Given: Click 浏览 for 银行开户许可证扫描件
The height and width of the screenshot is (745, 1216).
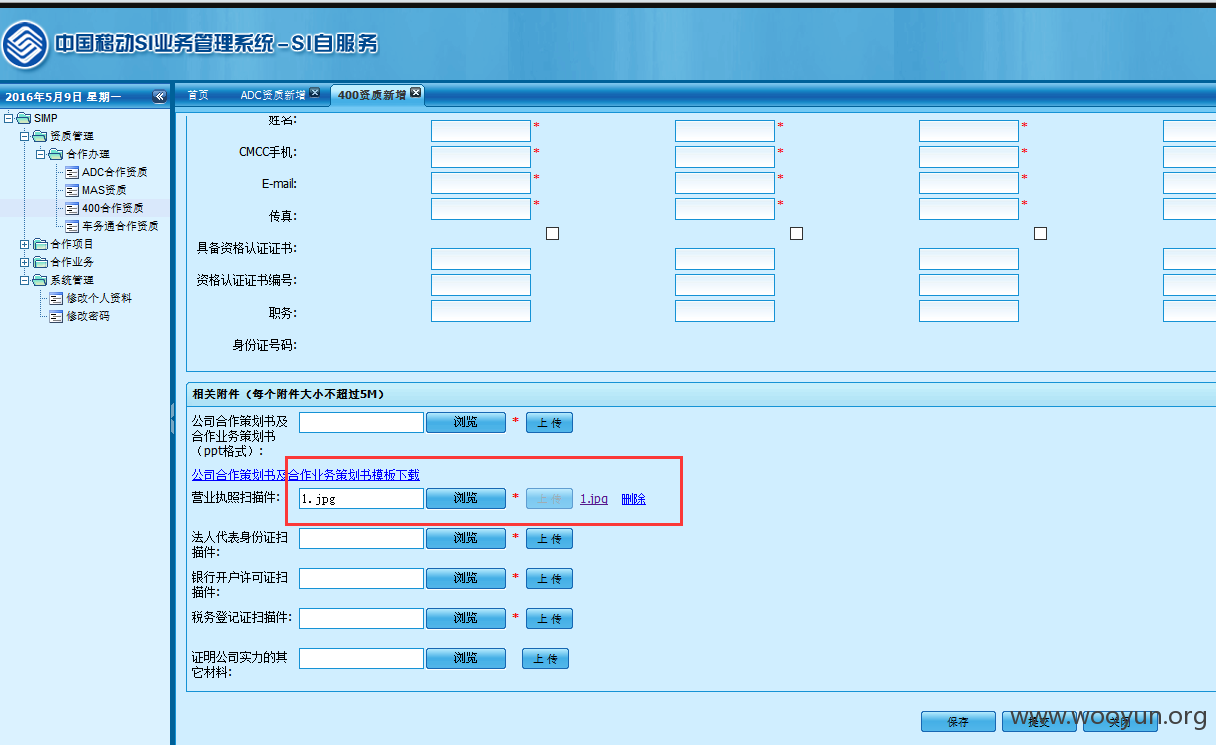Looking at the screenshot, I should [466, 578].
